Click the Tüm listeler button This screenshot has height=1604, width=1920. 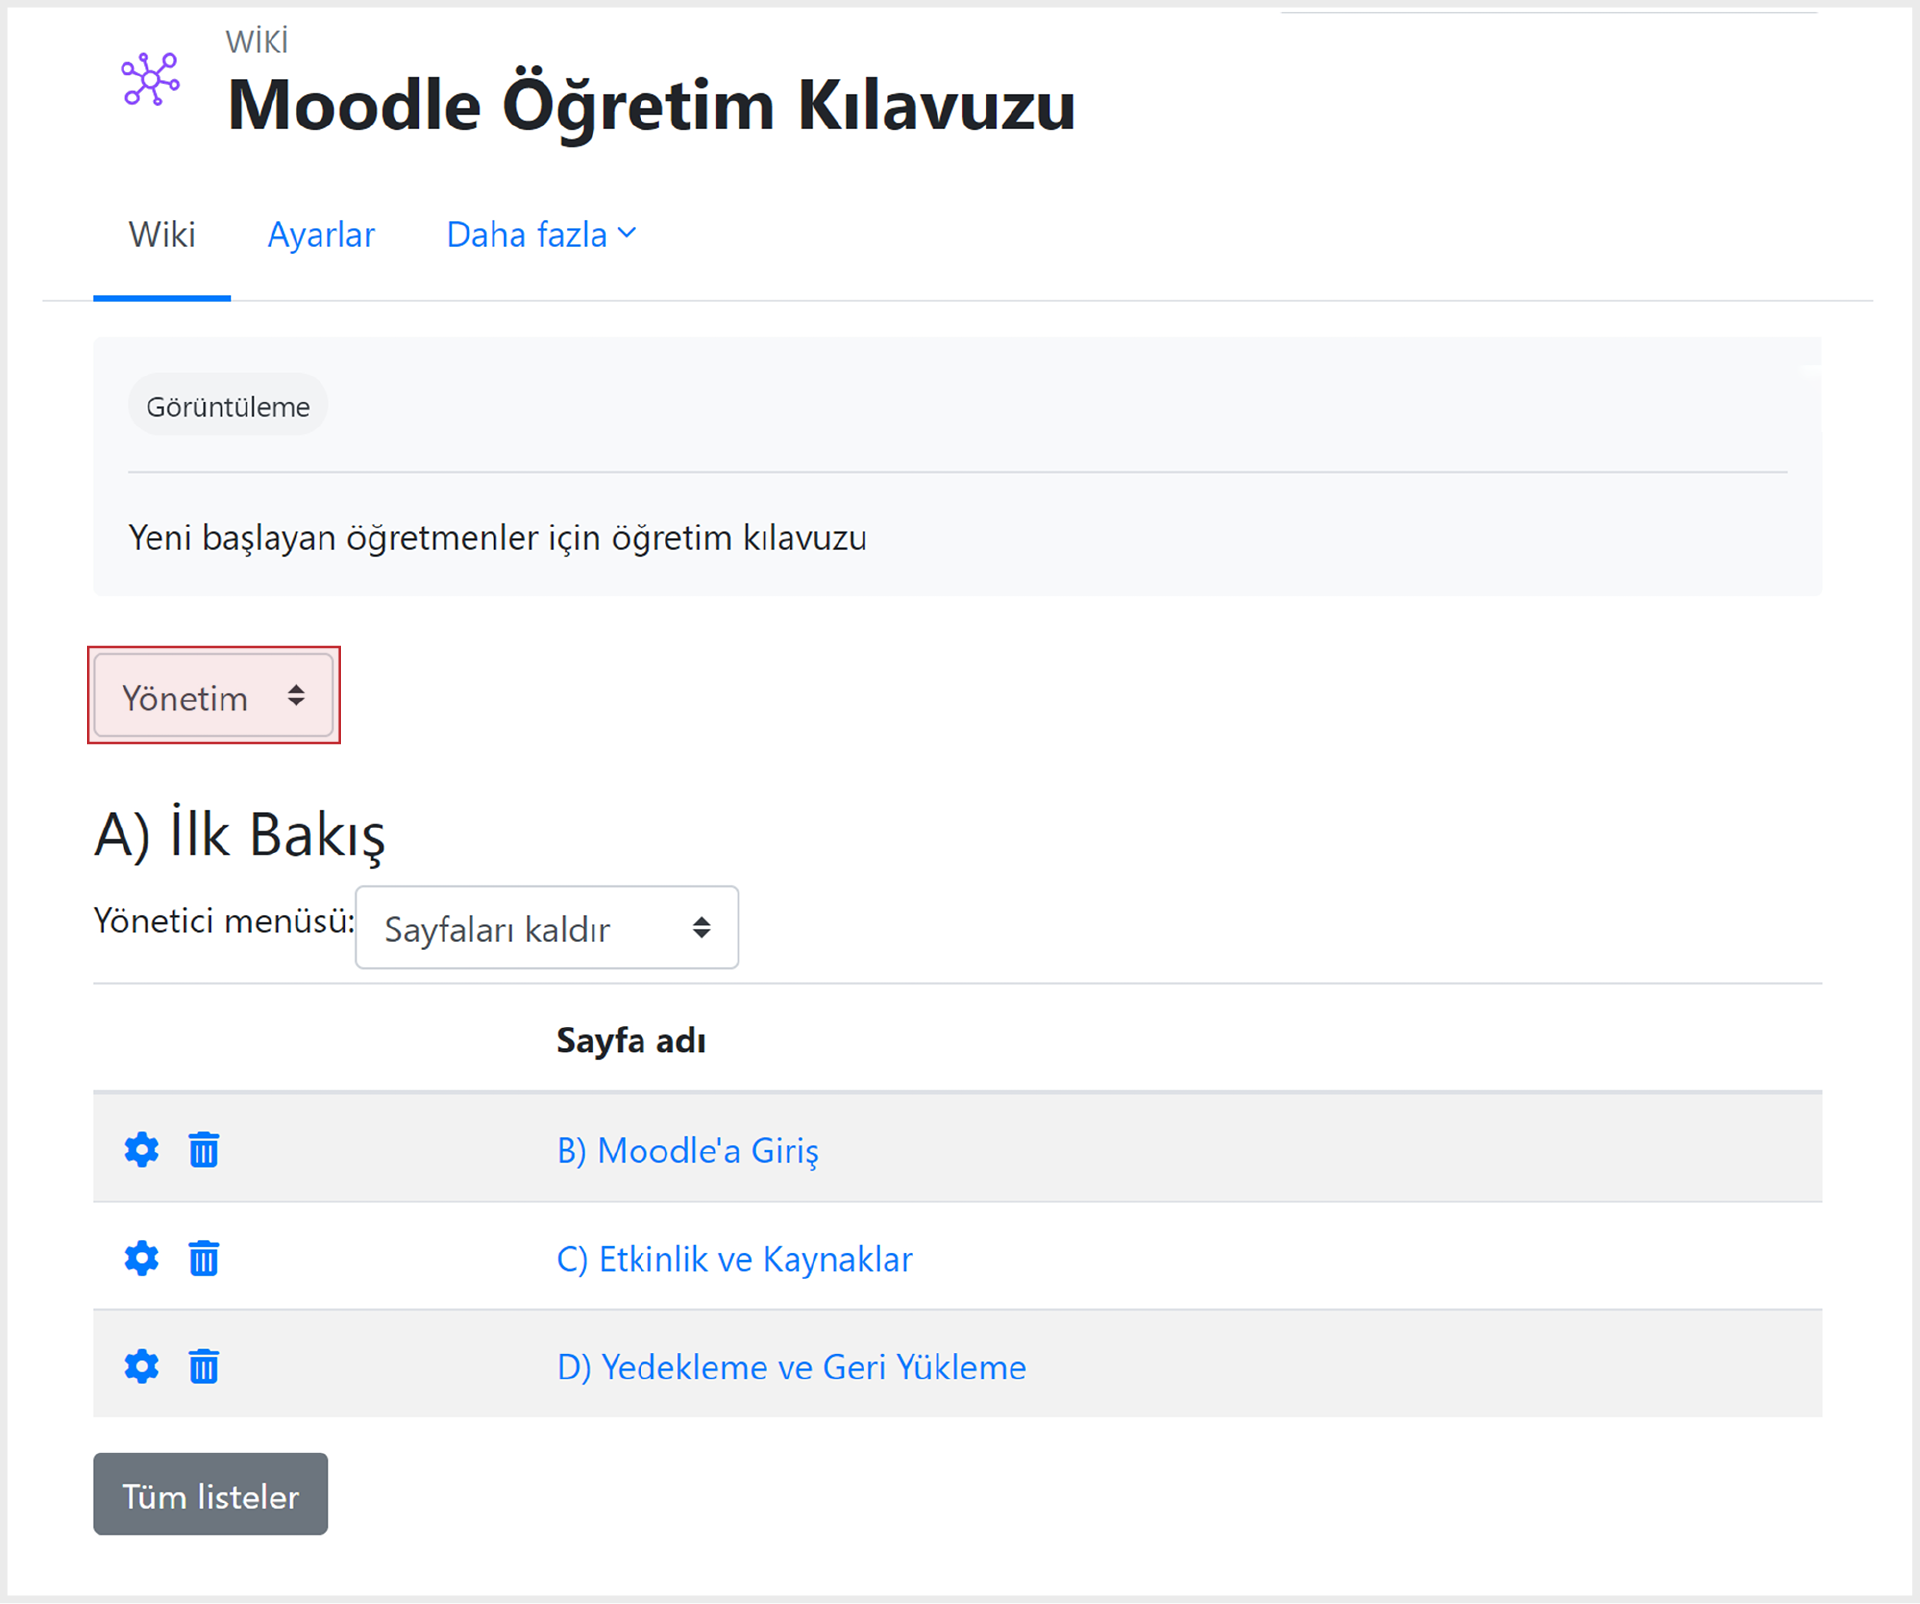click(x=211, y=1494)
